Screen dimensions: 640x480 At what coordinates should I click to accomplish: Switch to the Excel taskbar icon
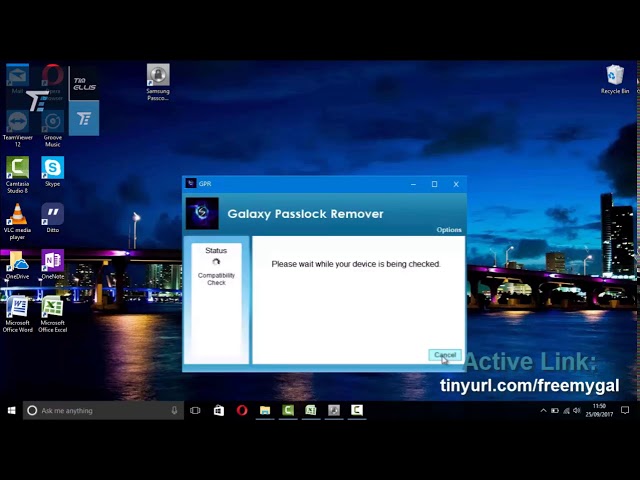311,410
